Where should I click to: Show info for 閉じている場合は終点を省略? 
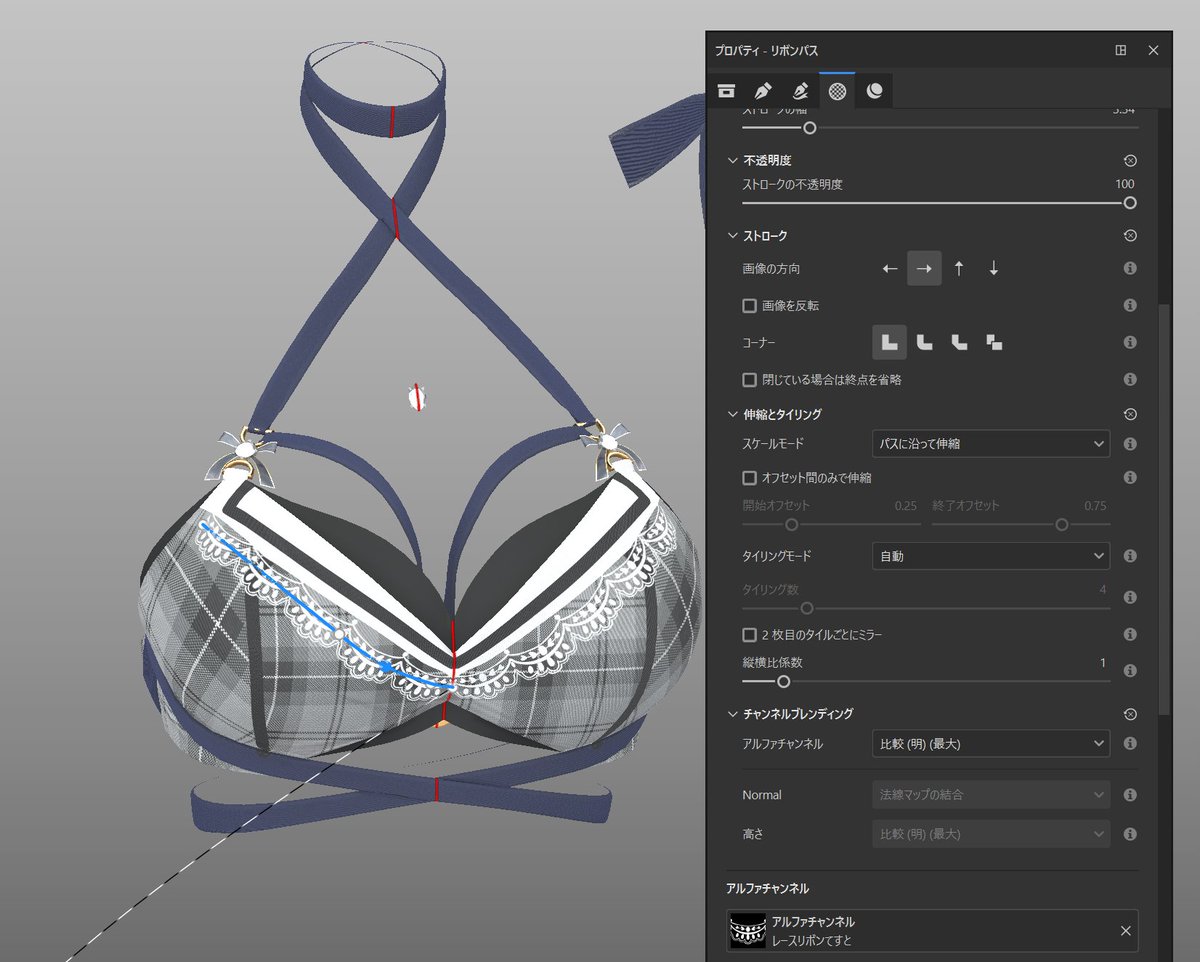coord(1130,380)
